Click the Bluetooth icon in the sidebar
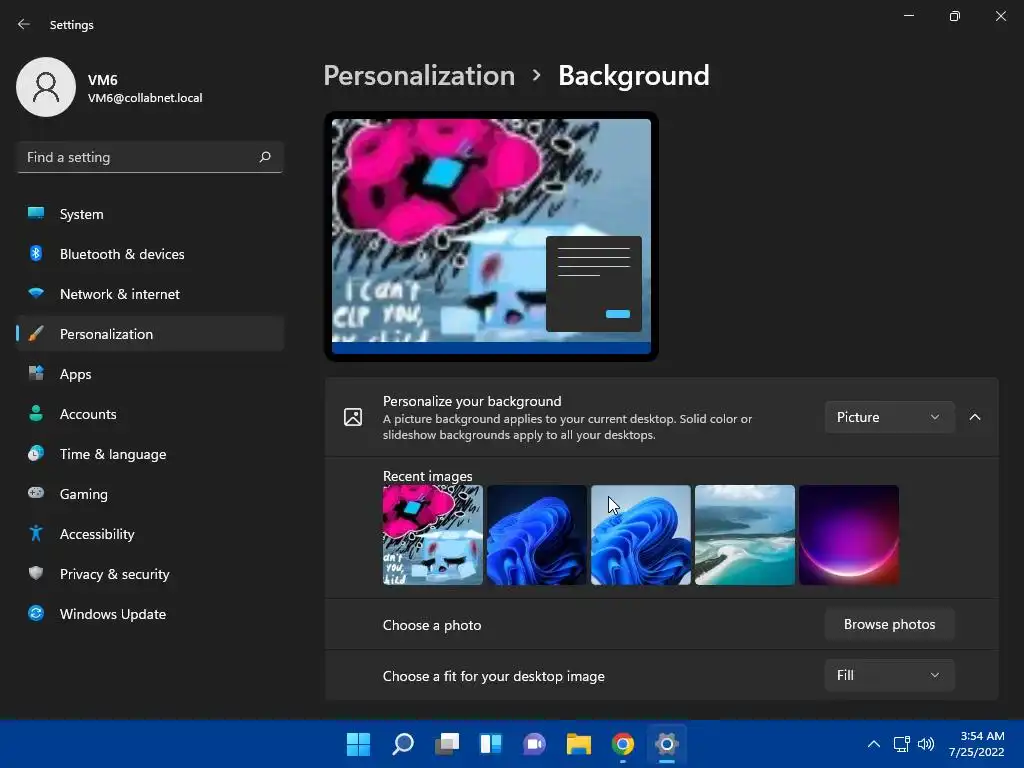Viewport: 1024px width, 768px height. click(x=36, y=253)
